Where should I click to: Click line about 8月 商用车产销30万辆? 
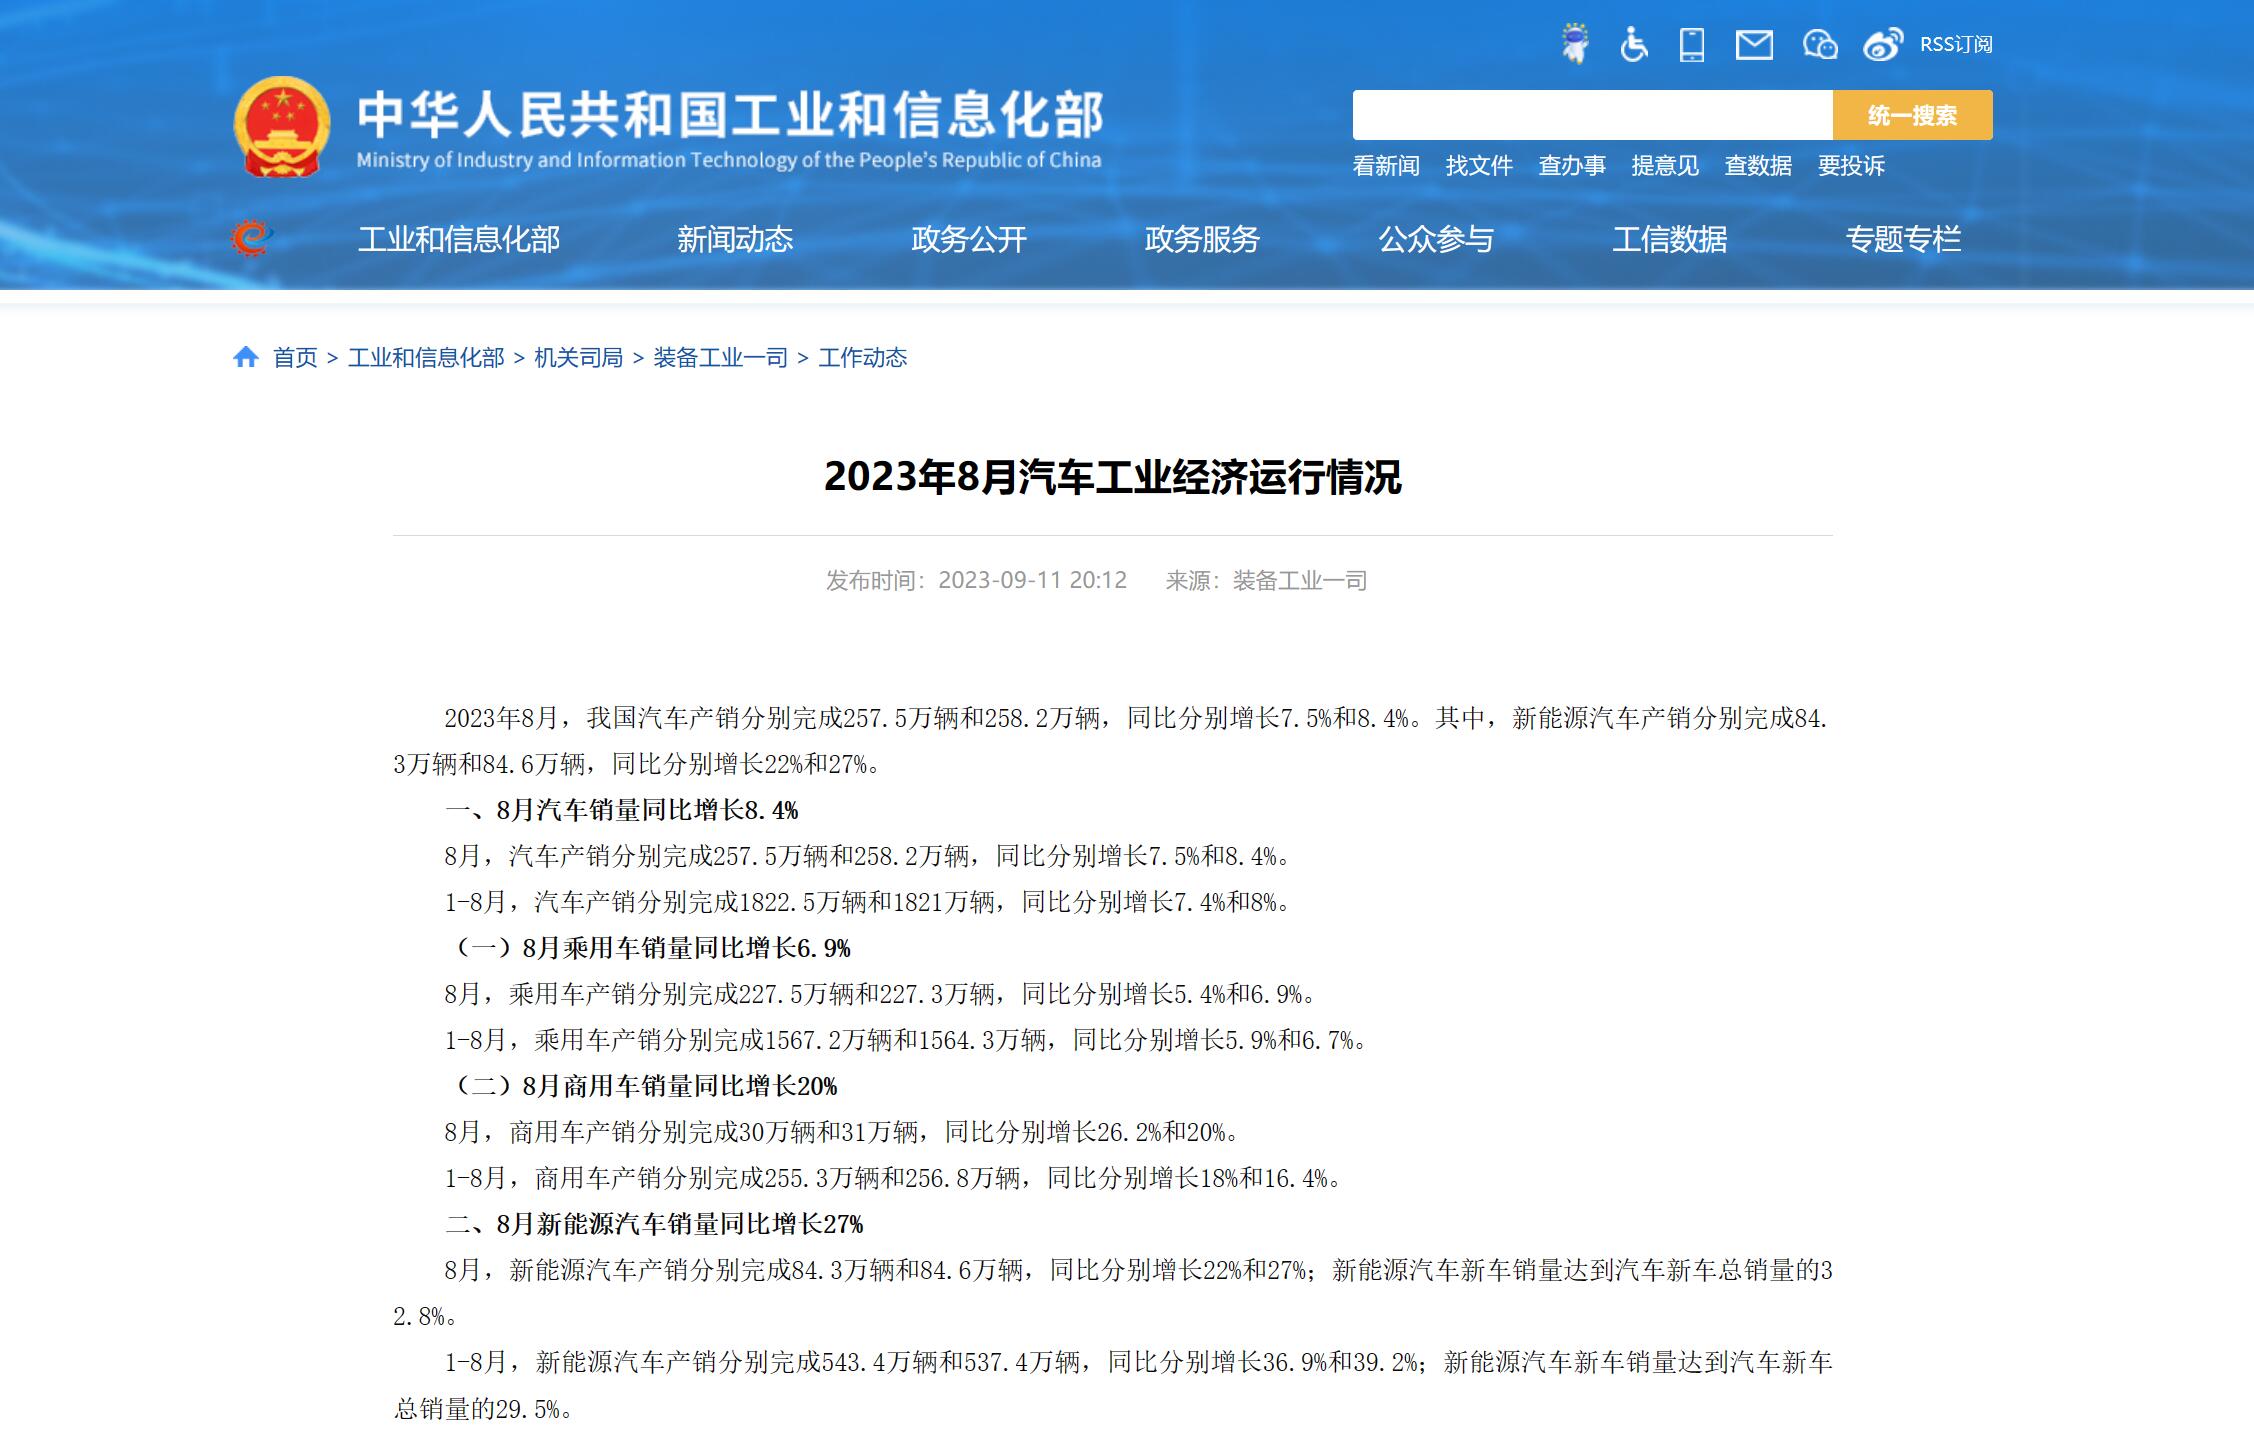click(845, 1132)
